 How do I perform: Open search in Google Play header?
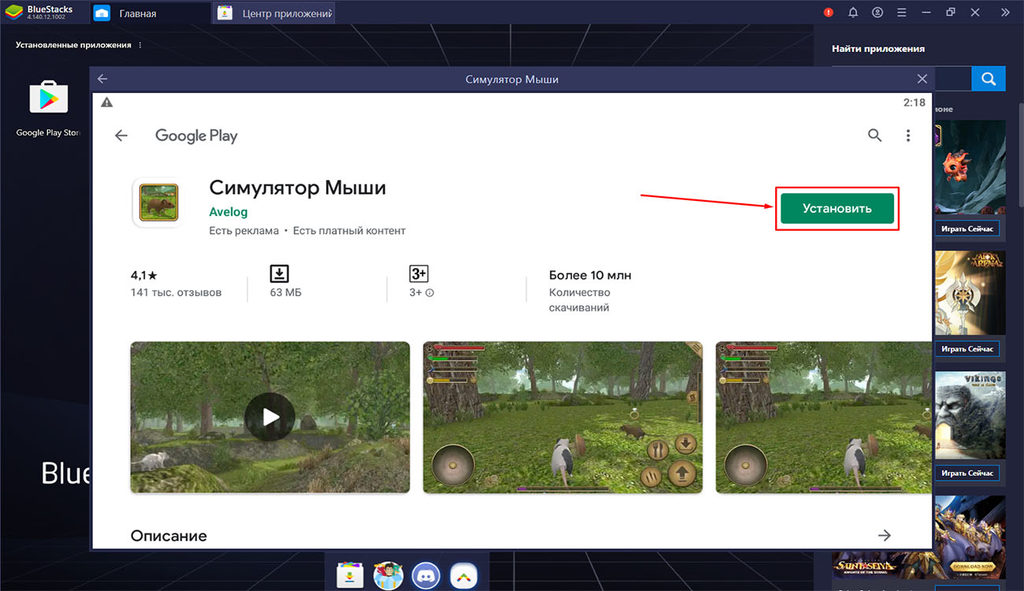point(874,135)
